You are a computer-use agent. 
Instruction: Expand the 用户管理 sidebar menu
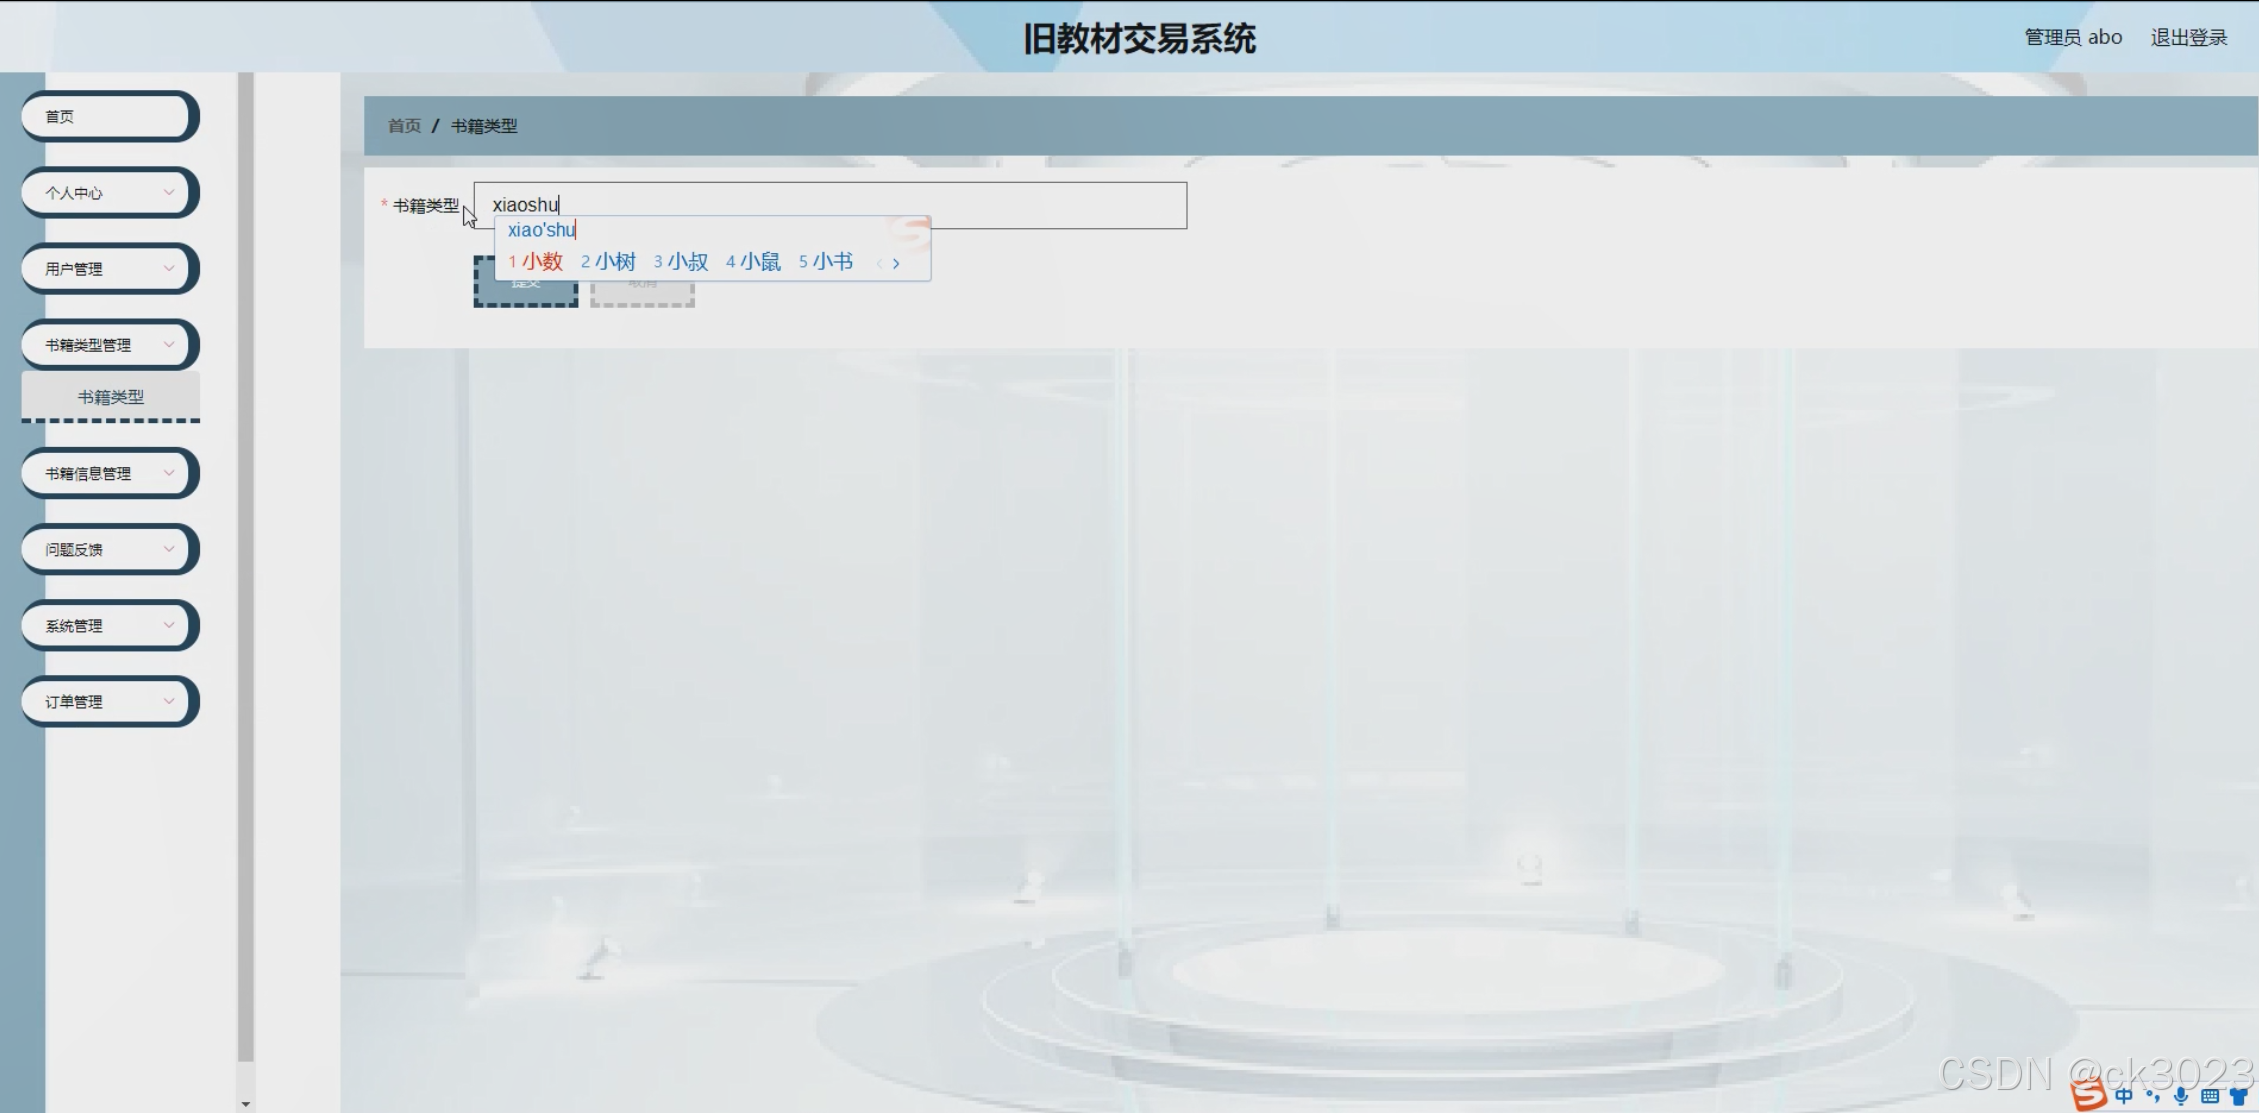(108, 268)
